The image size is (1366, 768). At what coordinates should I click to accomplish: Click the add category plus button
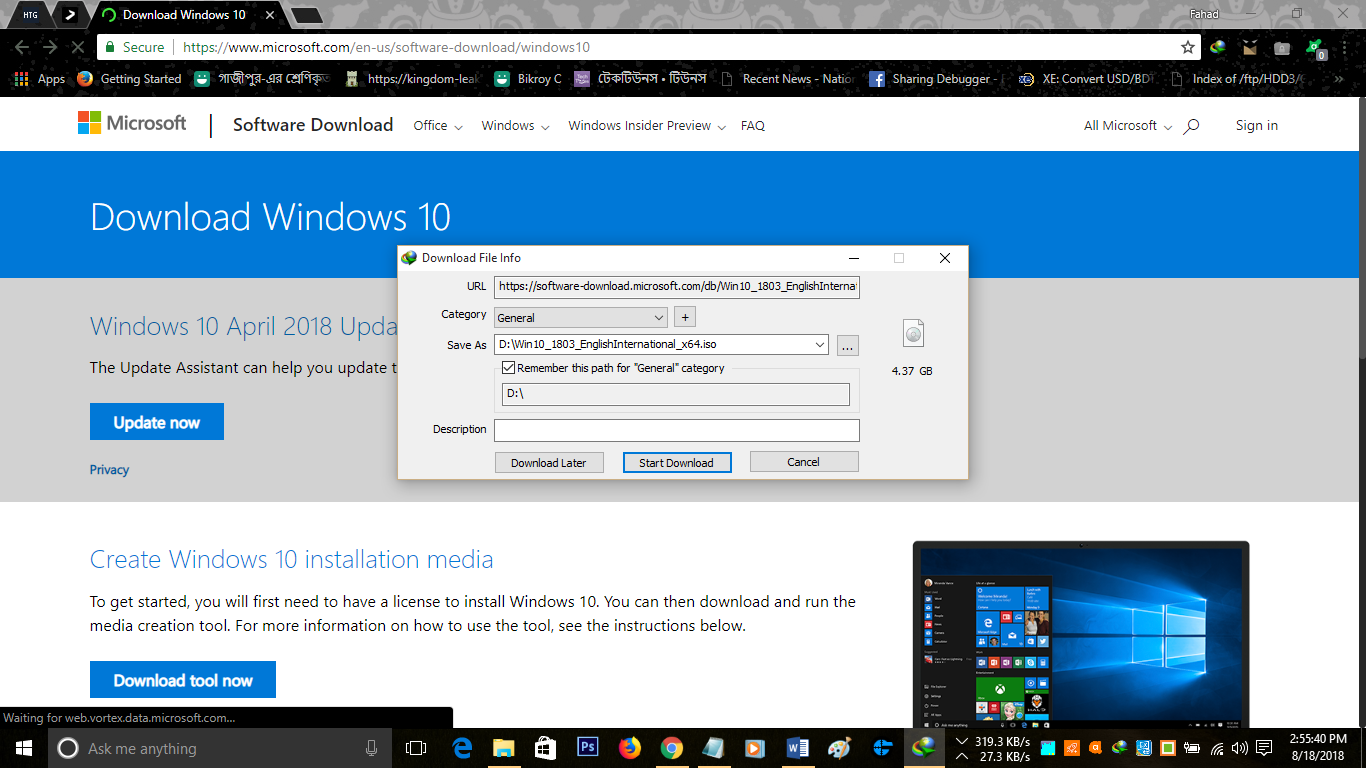pos(685,317)
